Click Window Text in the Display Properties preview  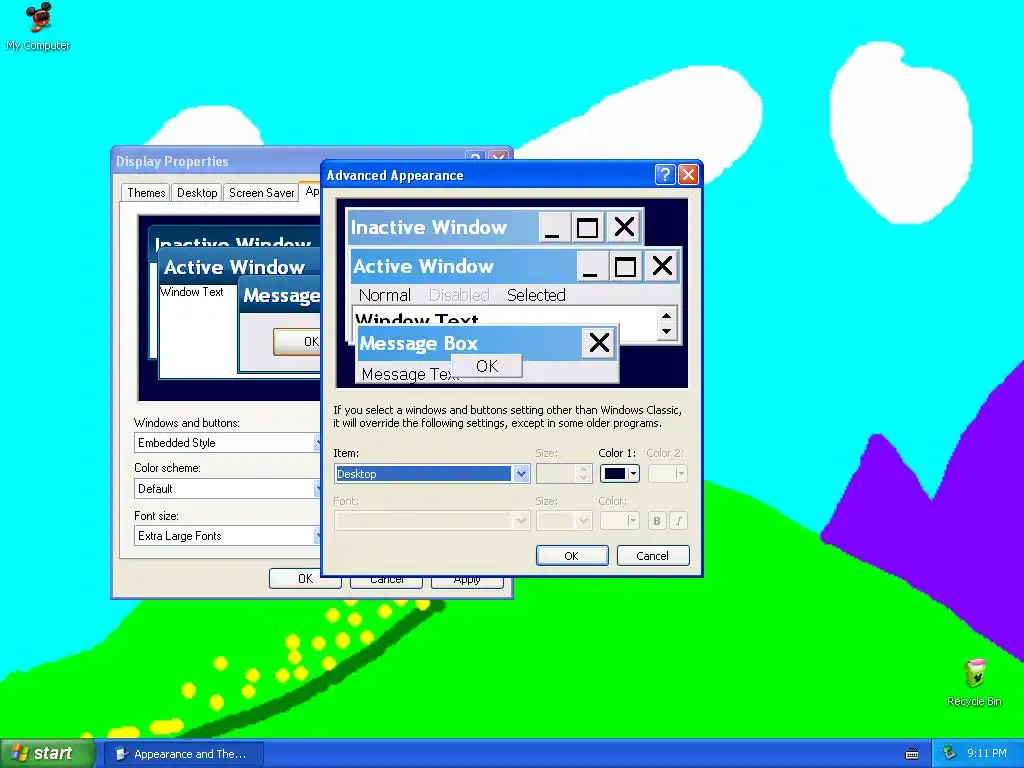tap(192, 292)
